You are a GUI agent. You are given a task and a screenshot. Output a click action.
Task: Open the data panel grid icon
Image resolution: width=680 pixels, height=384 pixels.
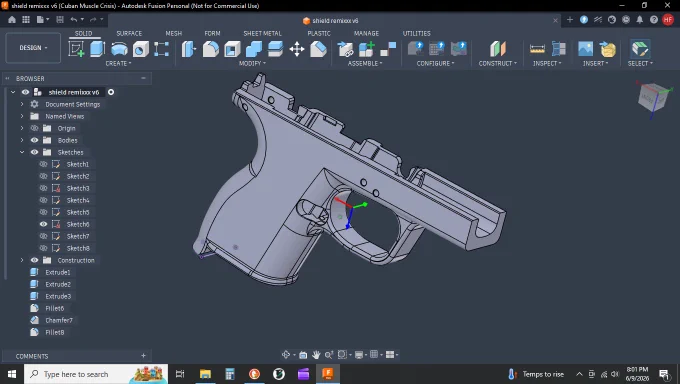click(26, 20)
